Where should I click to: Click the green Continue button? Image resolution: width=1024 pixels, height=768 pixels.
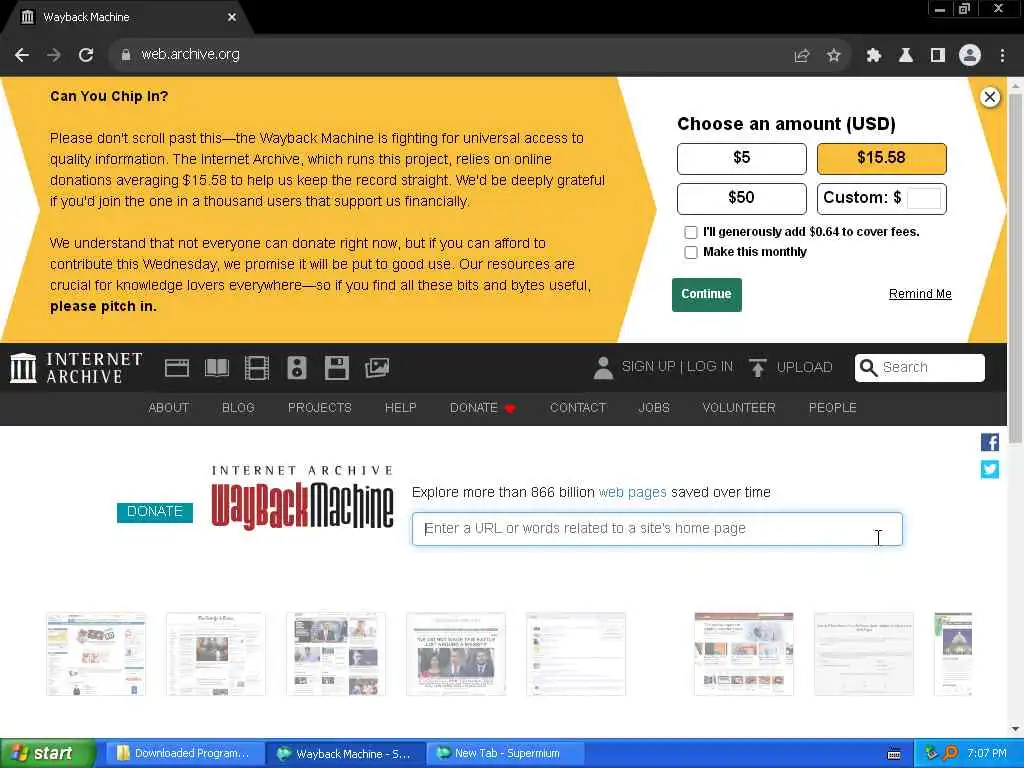pos(706,295)
